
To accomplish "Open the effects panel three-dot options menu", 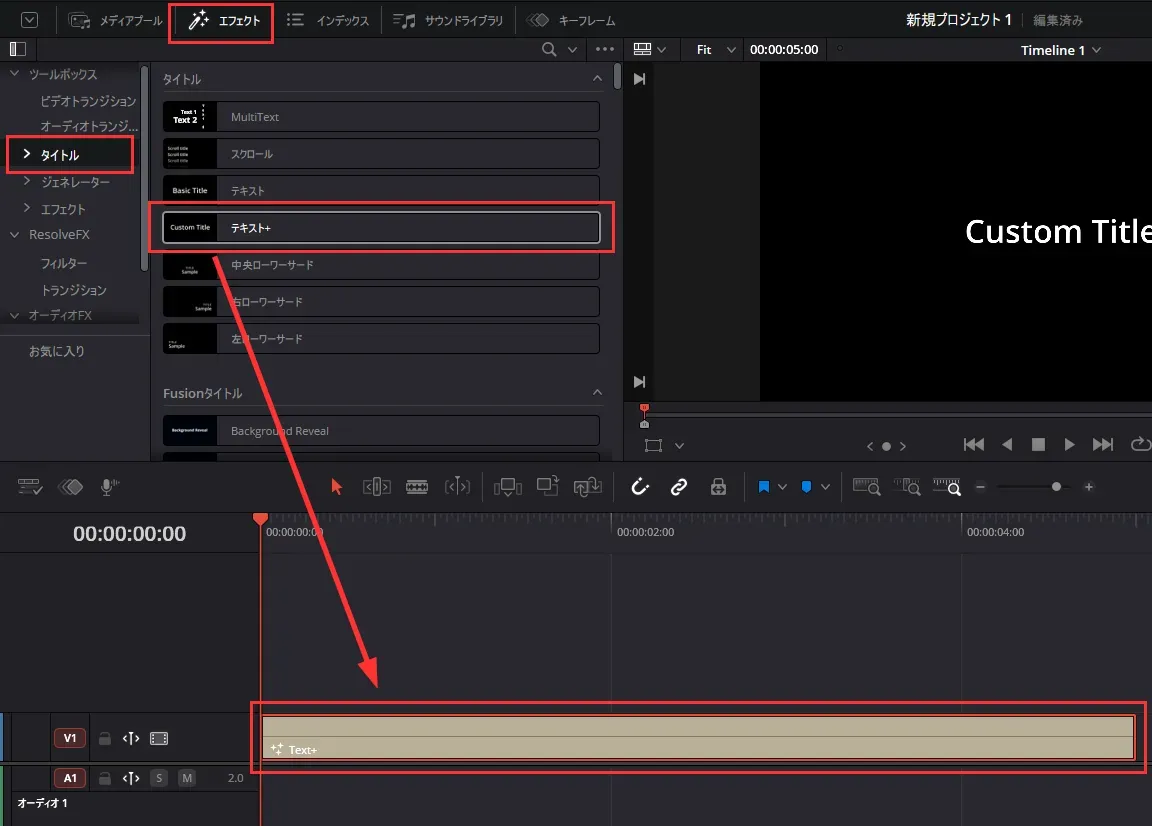I will 605,49.
